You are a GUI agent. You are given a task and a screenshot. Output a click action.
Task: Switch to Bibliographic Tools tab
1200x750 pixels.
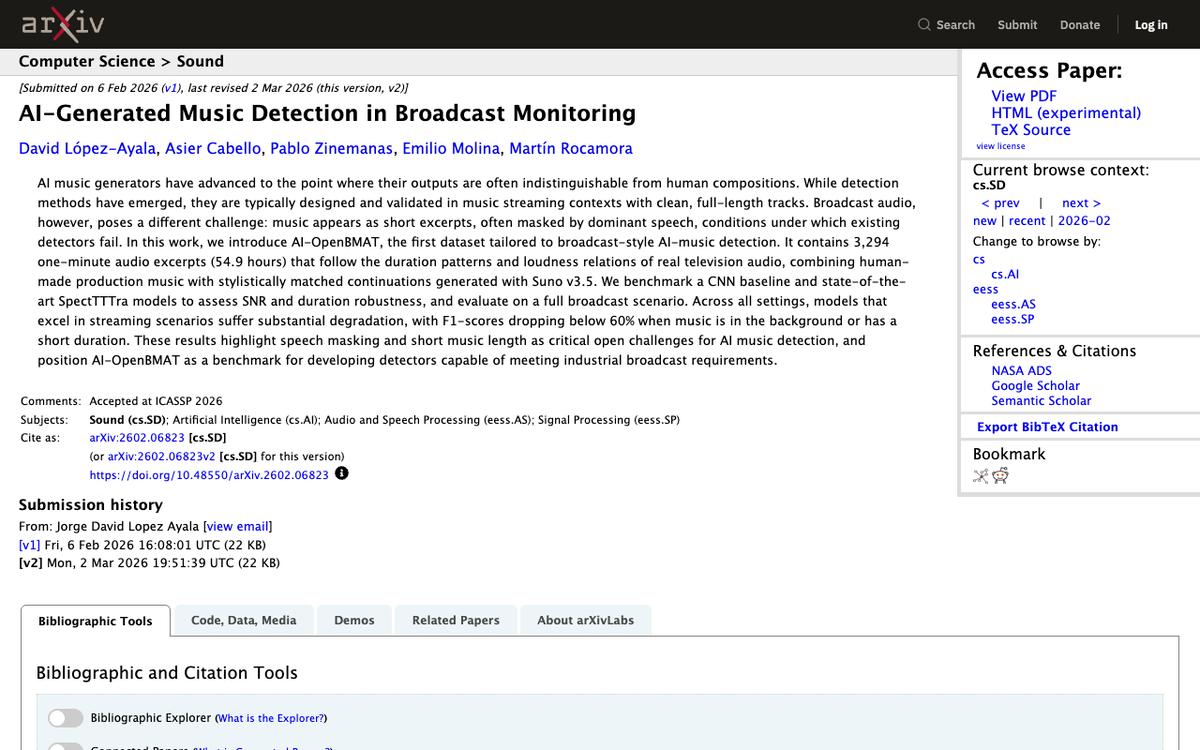coord(95,621)
